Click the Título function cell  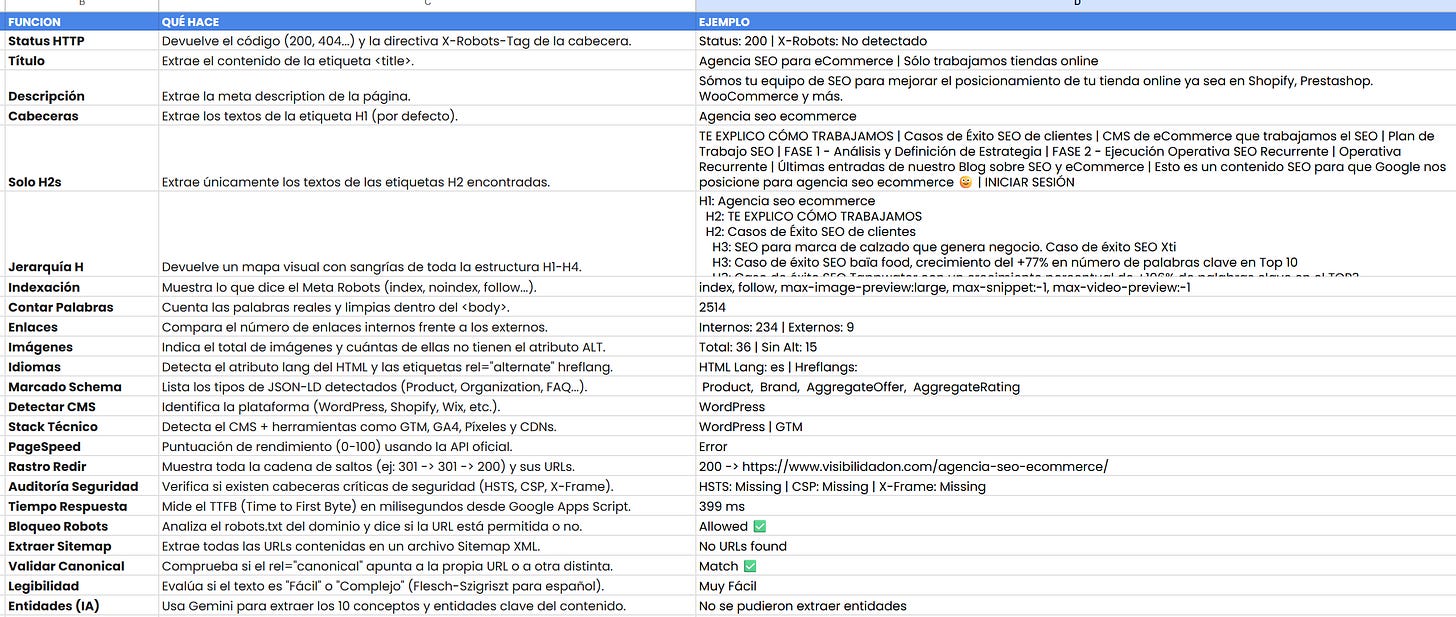point(80,61)
